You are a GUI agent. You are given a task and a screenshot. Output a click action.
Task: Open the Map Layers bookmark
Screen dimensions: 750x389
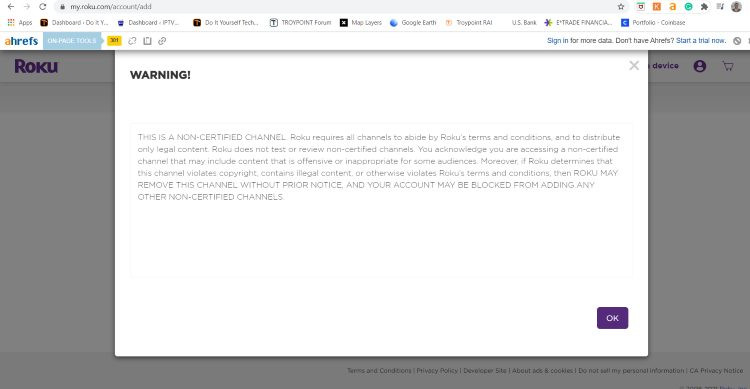(x=361, y=22)
